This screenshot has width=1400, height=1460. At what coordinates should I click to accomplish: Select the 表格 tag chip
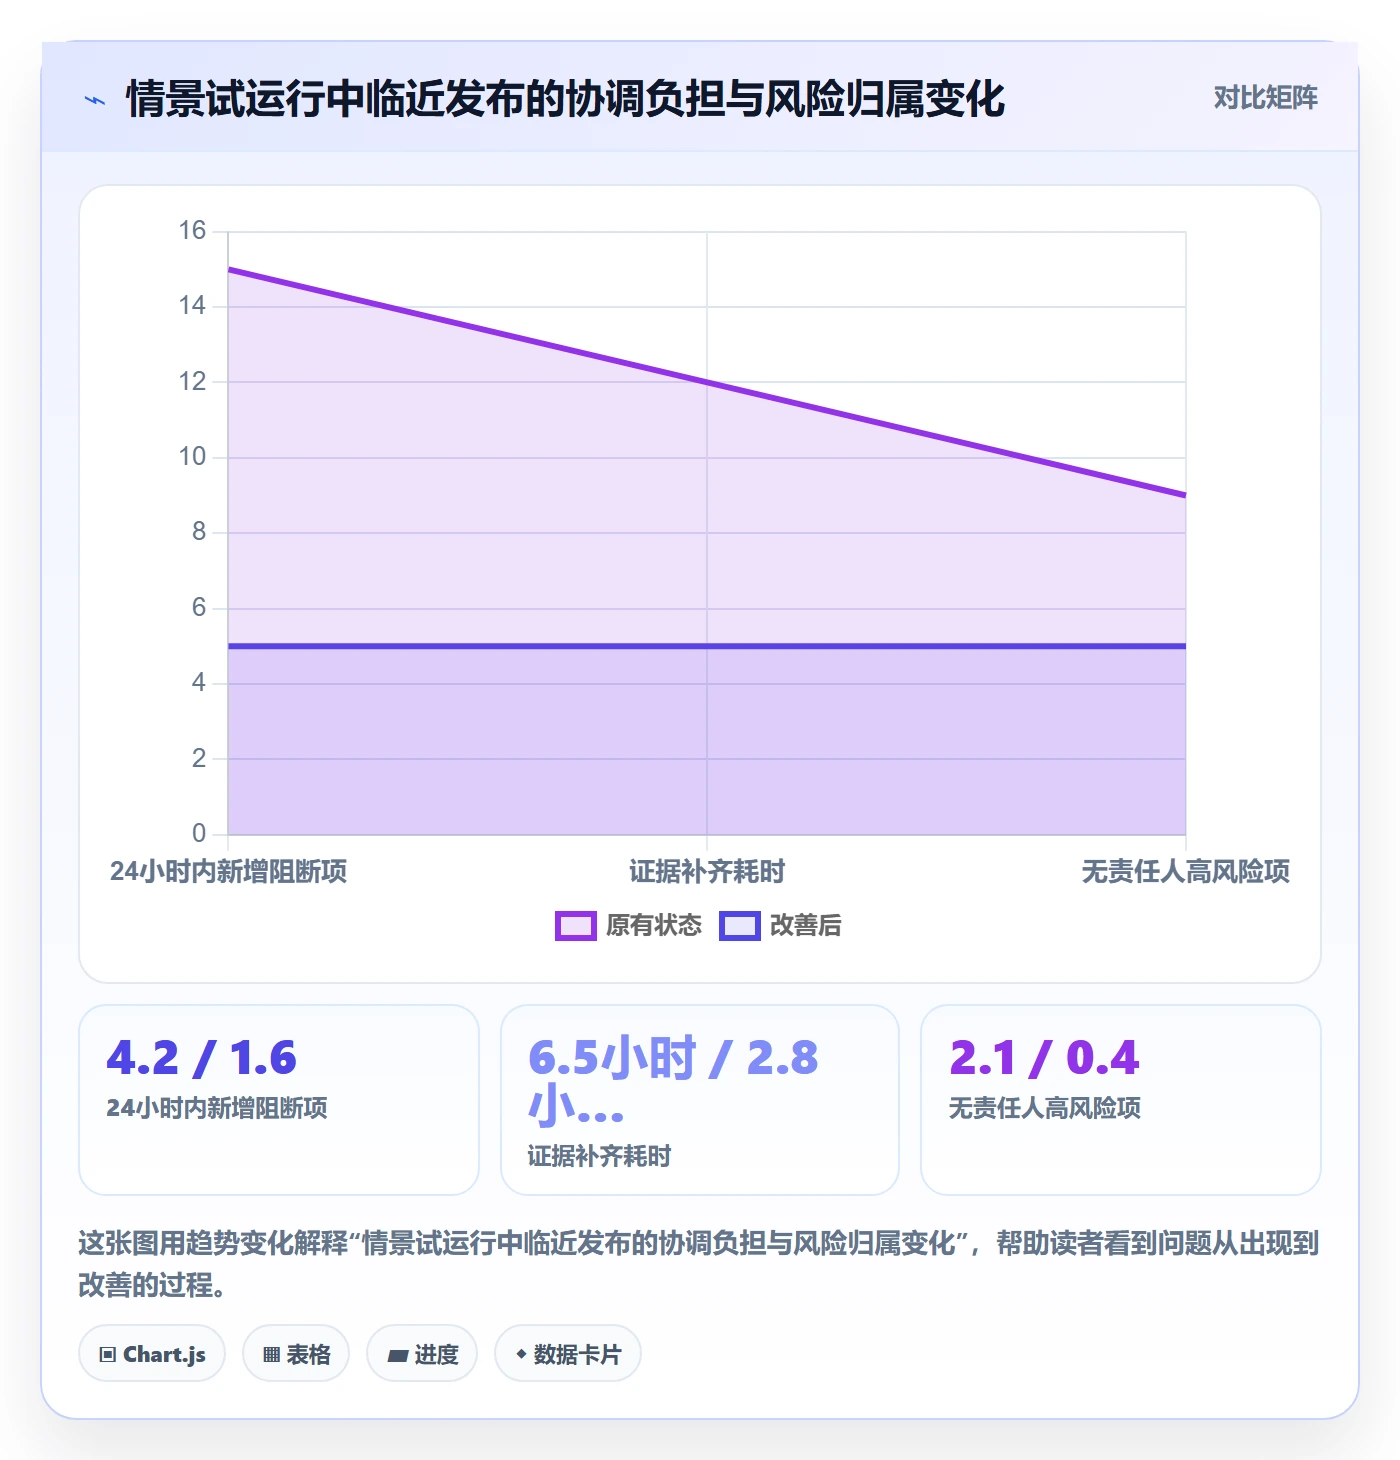(x=296, y=1354)
